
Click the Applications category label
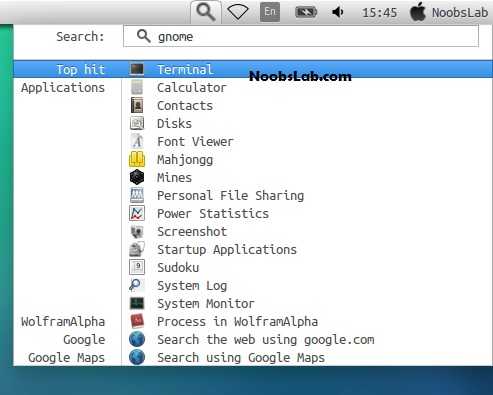coord(63,88)
